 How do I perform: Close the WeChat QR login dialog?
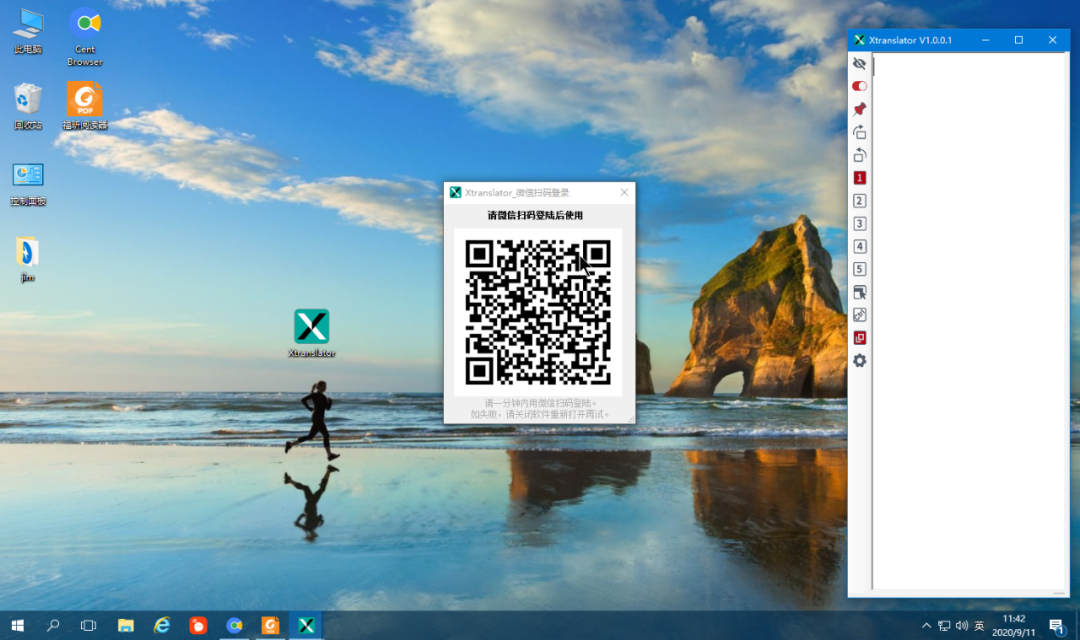(624, 192)
